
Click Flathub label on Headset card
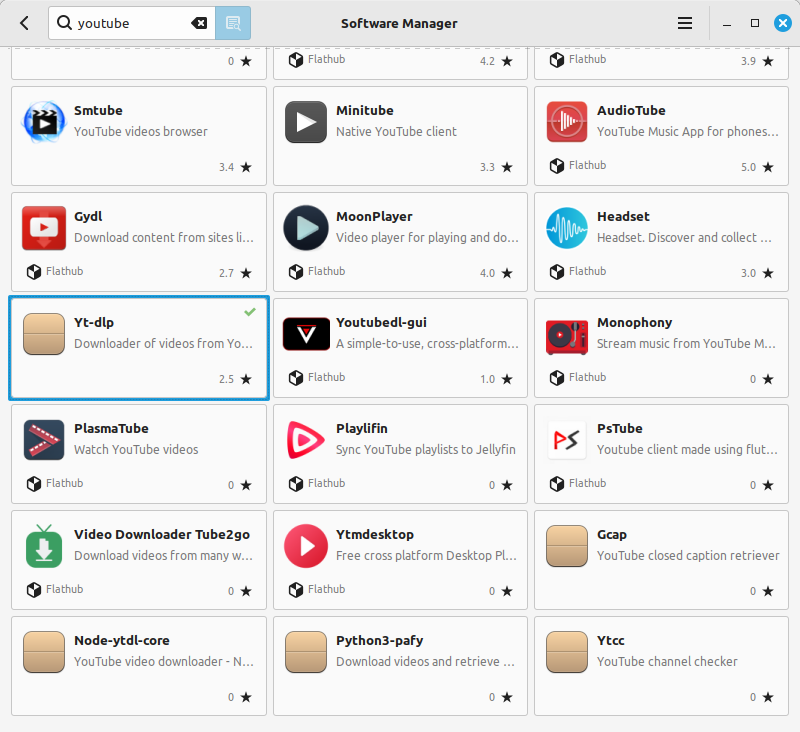point(587,271)
